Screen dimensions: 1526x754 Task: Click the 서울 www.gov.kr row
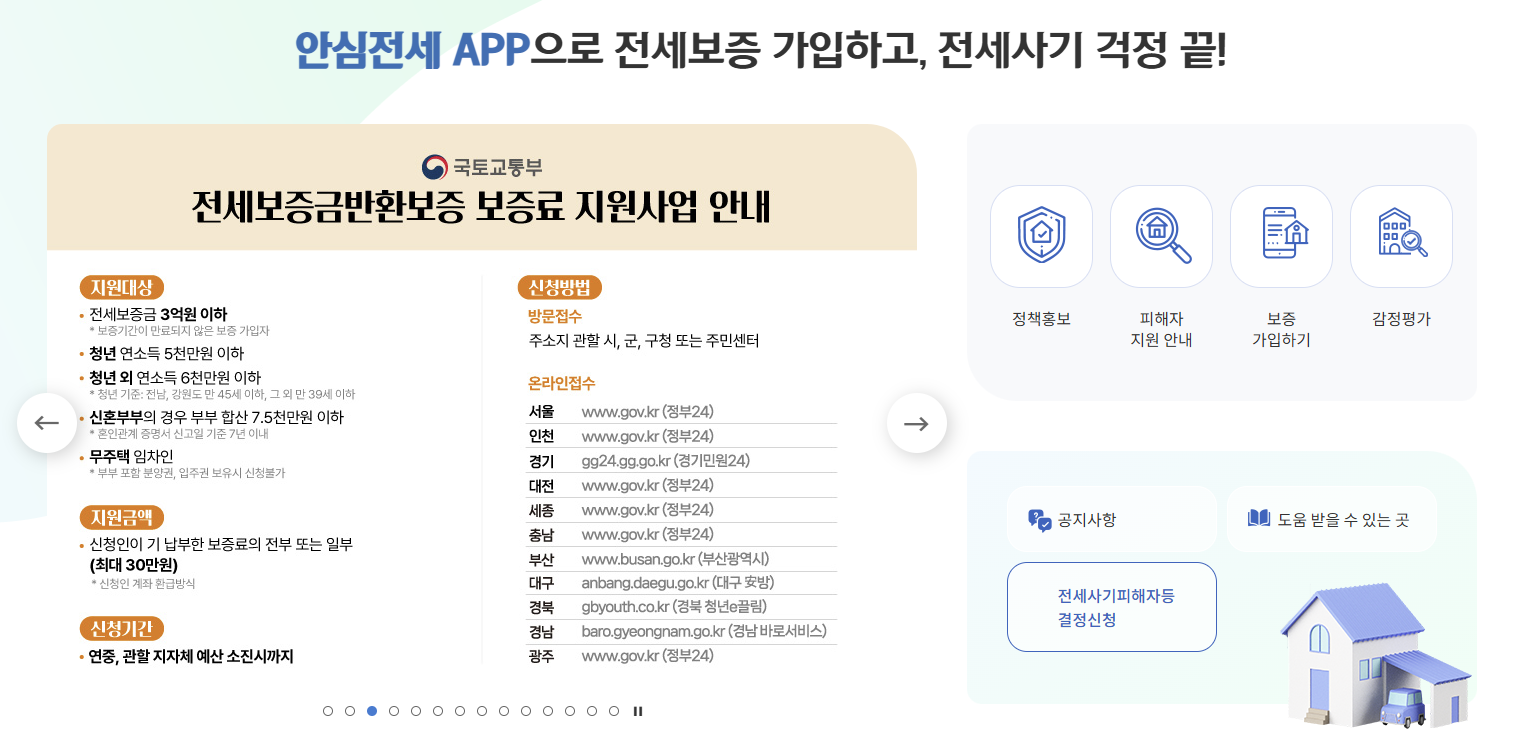682,412
